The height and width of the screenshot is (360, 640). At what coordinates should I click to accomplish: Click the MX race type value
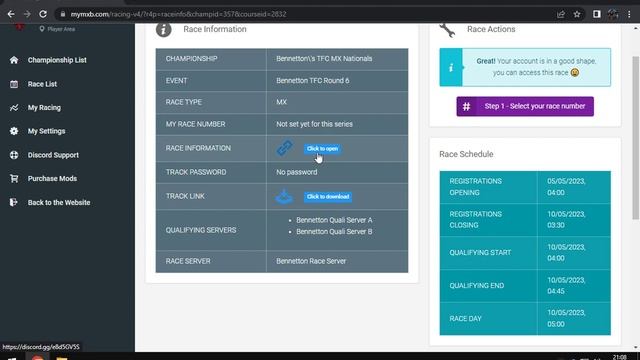[281, 102]
